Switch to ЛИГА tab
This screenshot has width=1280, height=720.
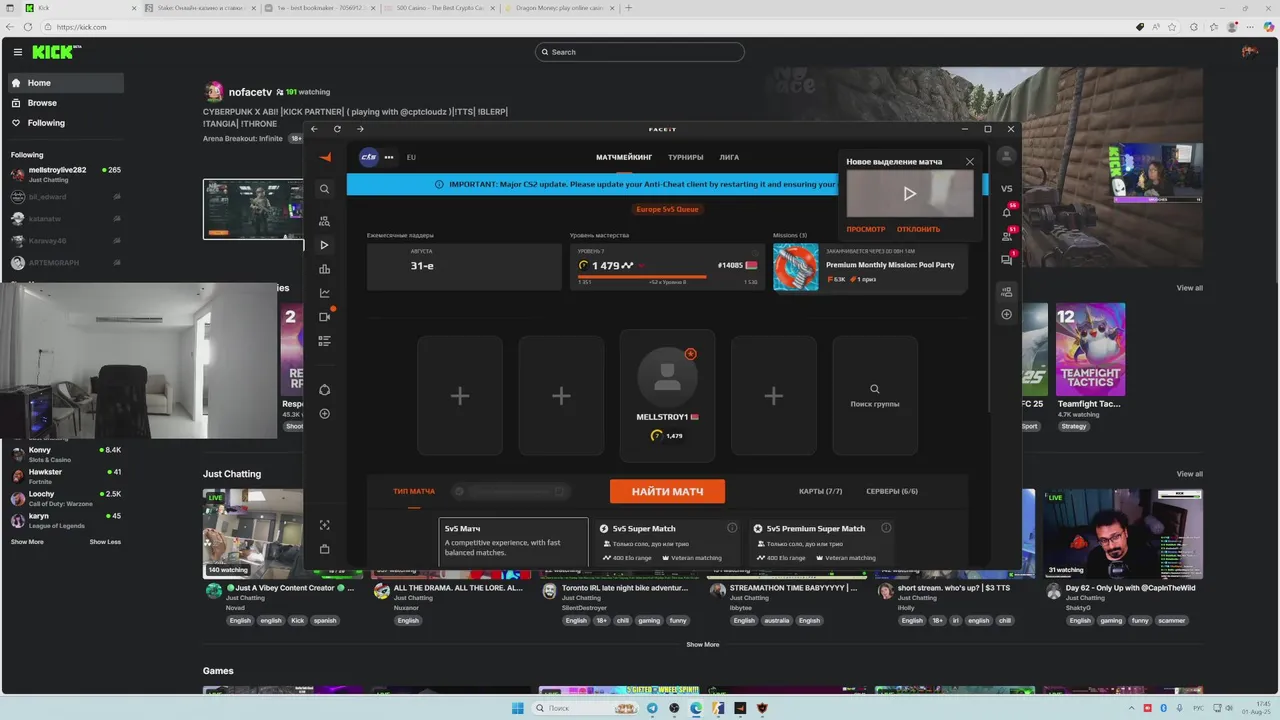coord(729,157)
